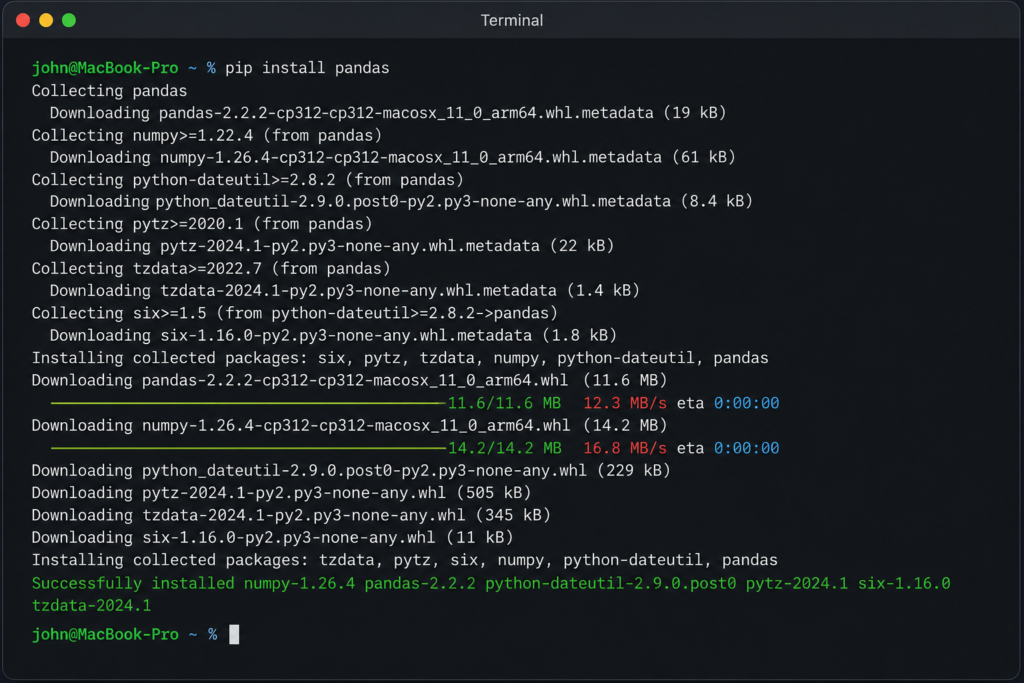This screenshot has height=683, width=1024.
Task: Click the numpy whl.metadata (61 kB) line
Action: tap(392, 157)
